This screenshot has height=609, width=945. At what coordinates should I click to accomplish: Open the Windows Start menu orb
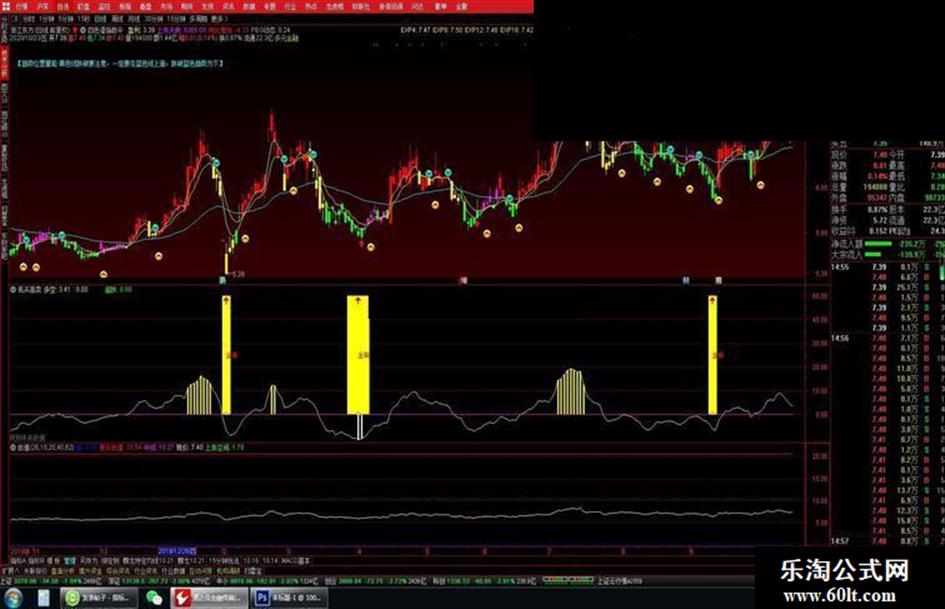tap(12, 598)
